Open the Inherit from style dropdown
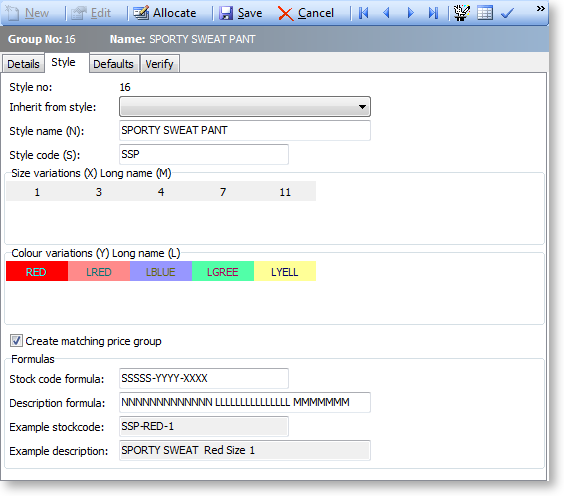 245,107
